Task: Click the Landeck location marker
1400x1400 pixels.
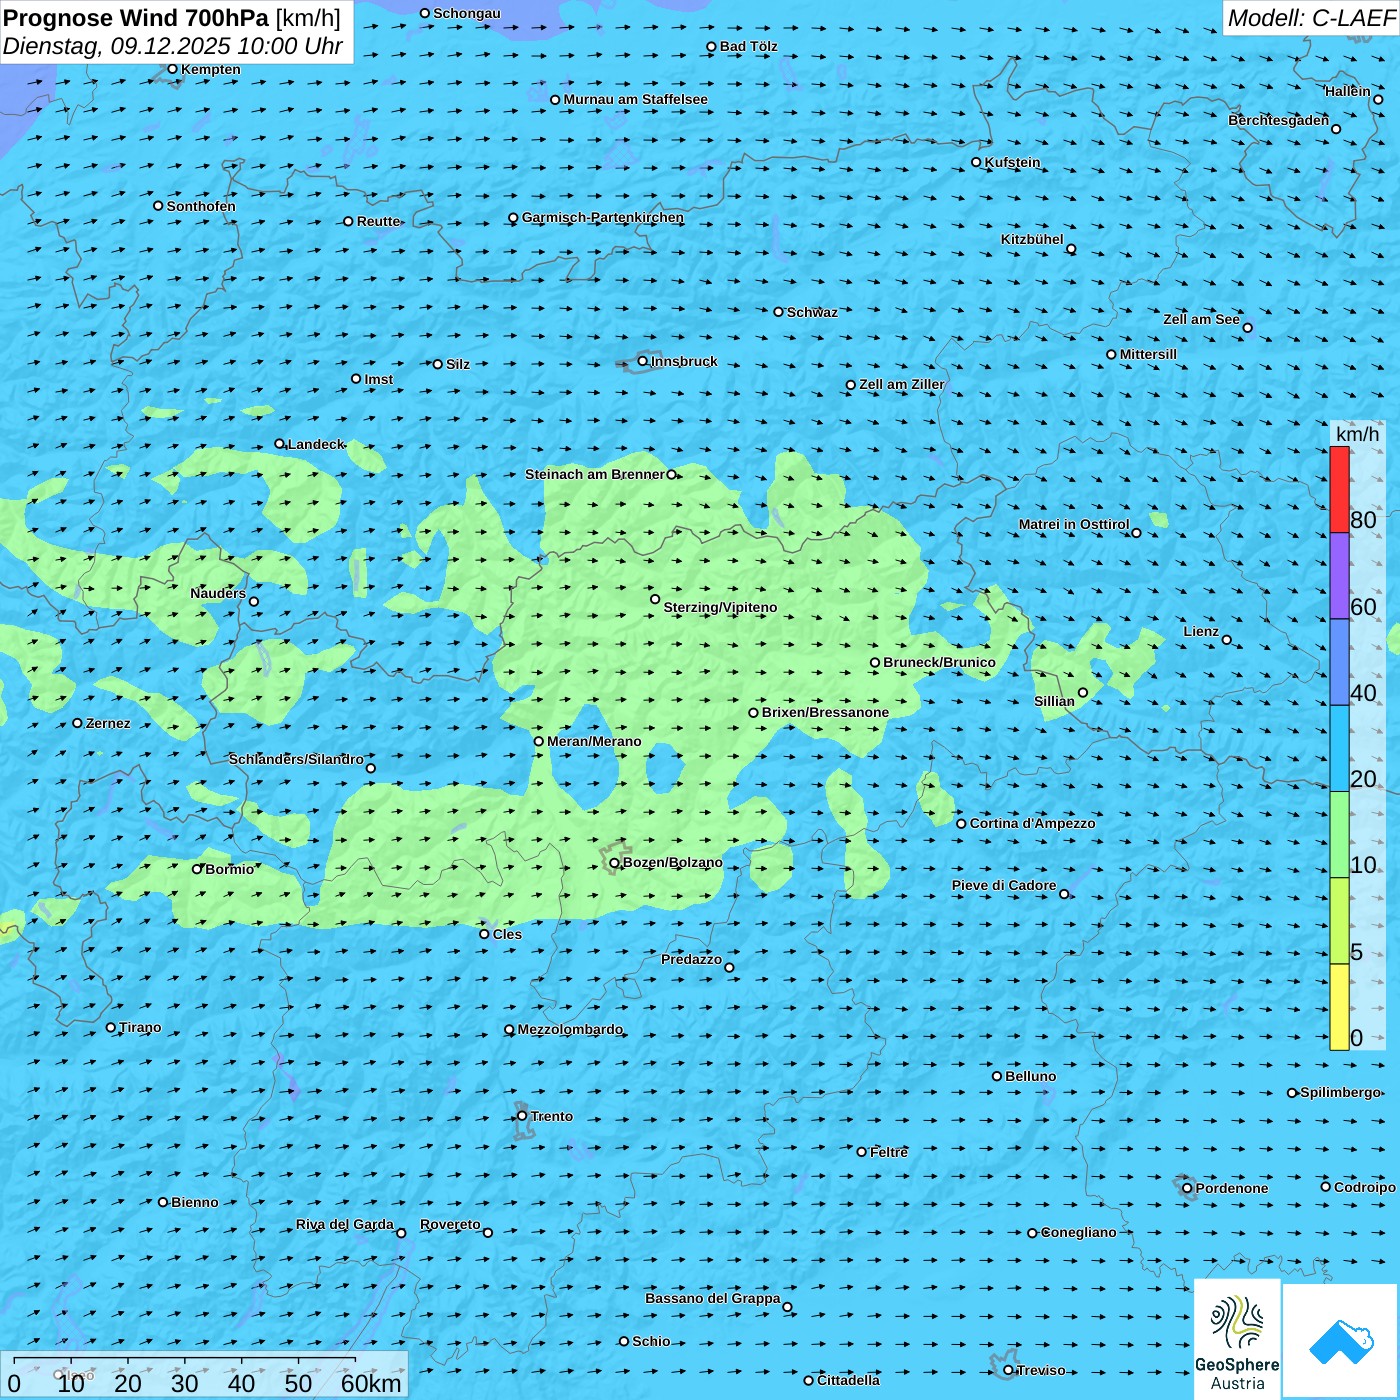Action: coord(280,444)
